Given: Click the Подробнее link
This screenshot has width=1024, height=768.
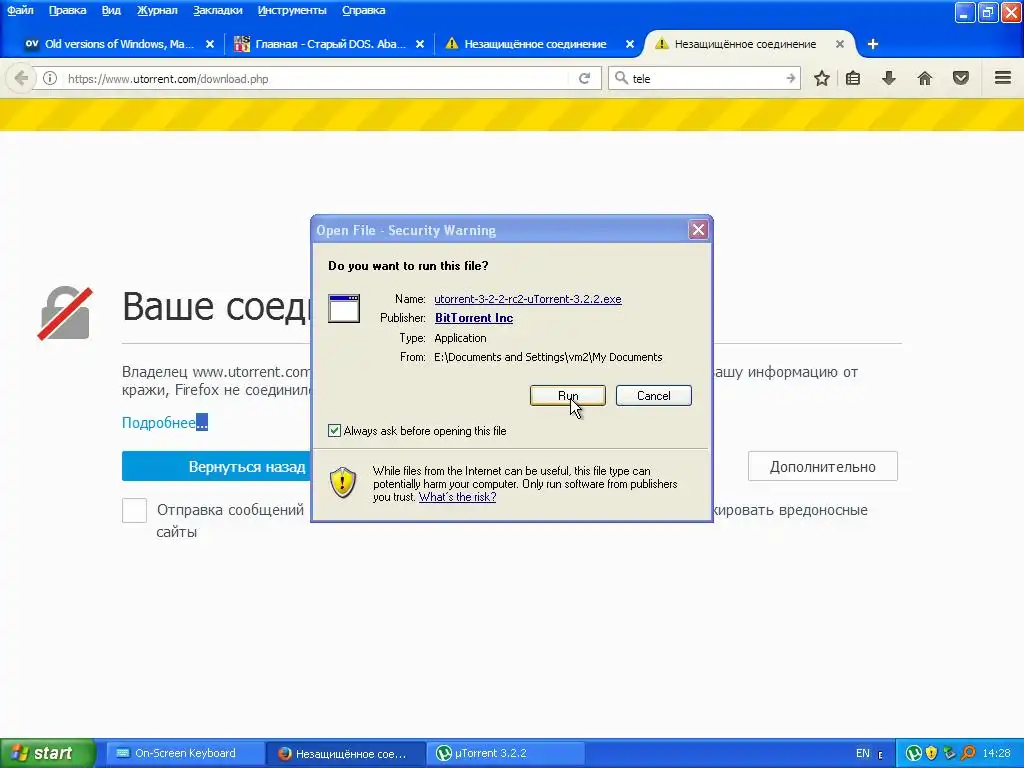Looking at the screenshot, I should pos(165,423).
